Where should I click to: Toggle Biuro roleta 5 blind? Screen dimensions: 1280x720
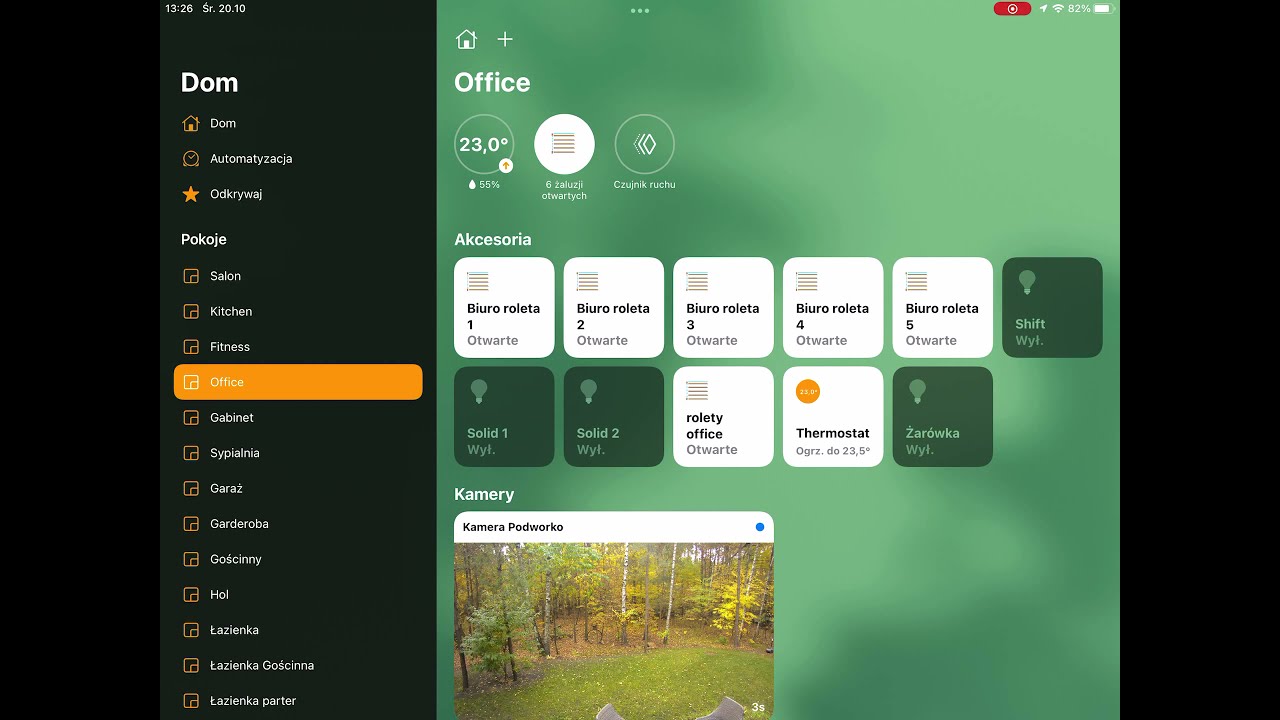(943, 308)
